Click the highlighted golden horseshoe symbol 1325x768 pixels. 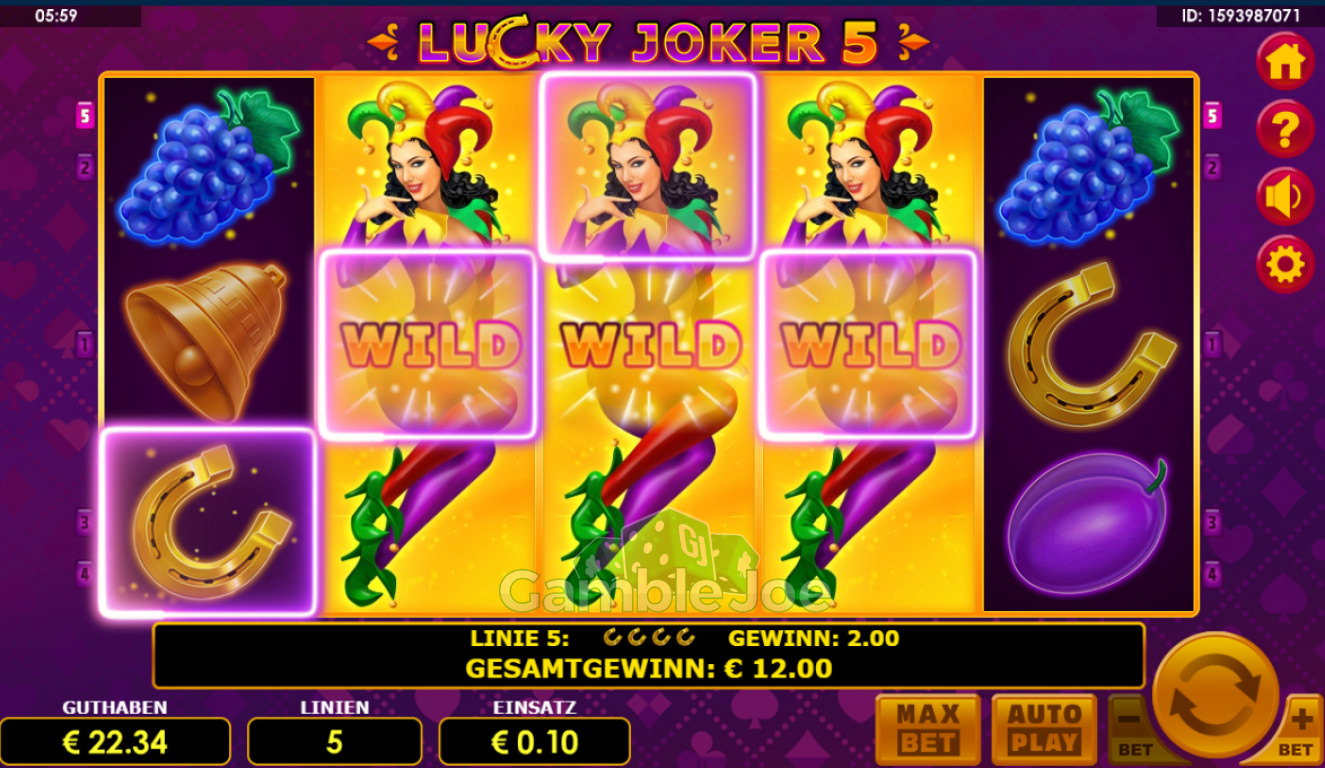pyautogui.click(x=208, y=522)
